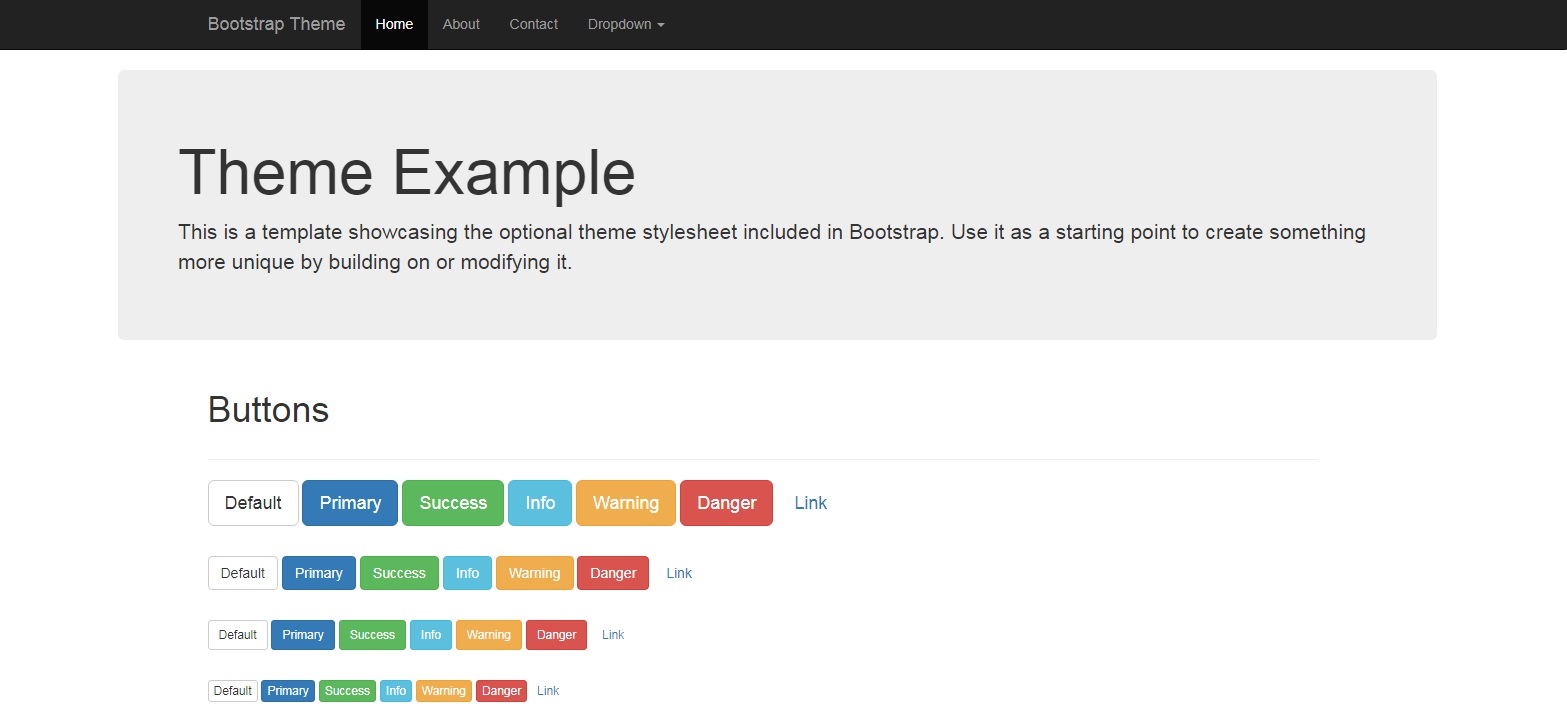The width and height of the screenshot is (1567, 725).
Task: Click the small Warning button in third row
Action: (488, 635)
